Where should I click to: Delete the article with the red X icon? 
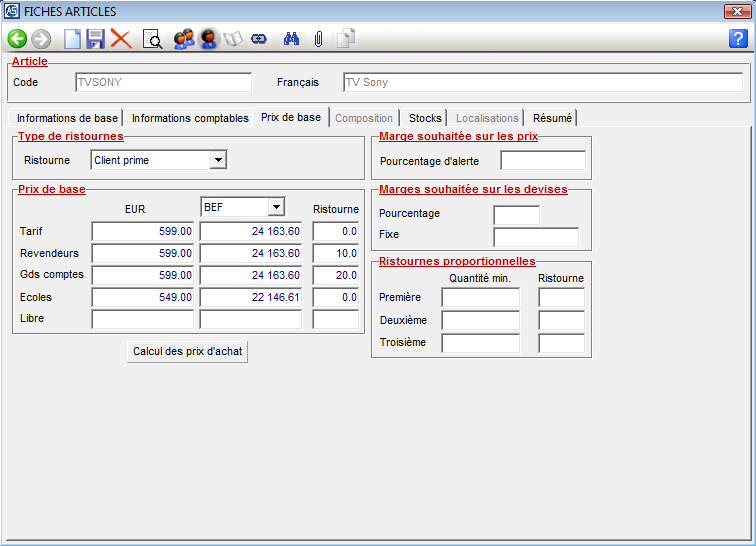click(121, 39)
